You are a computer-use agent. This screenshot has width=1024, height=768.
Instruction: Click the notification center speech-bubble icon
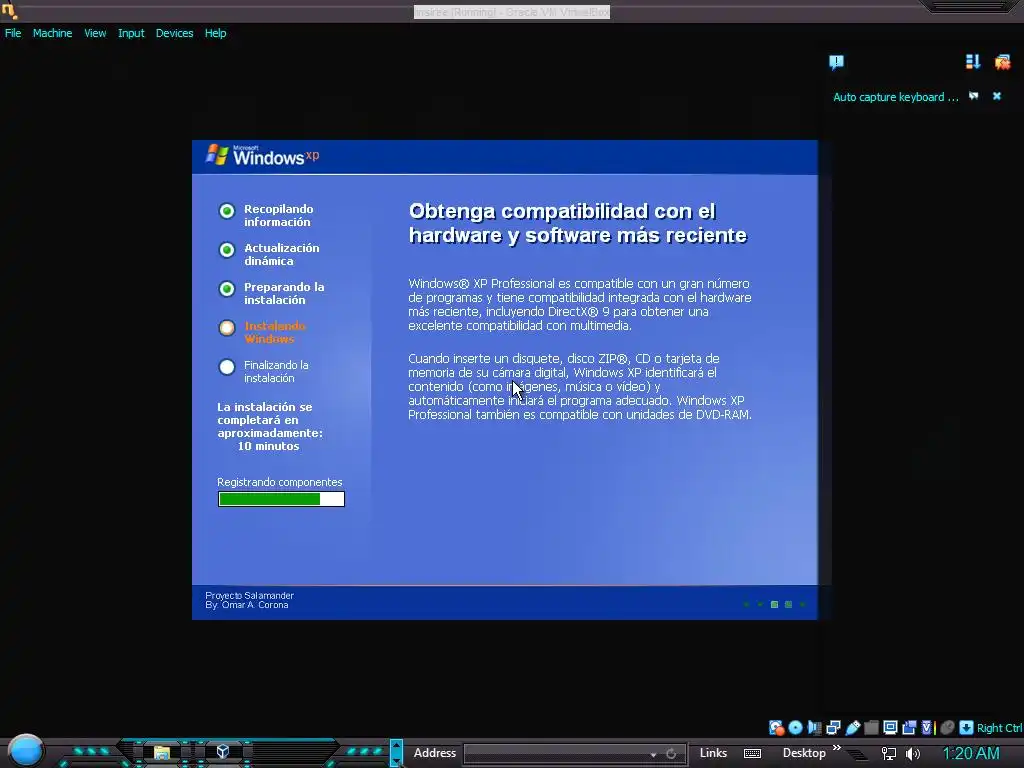coord(836,62)
